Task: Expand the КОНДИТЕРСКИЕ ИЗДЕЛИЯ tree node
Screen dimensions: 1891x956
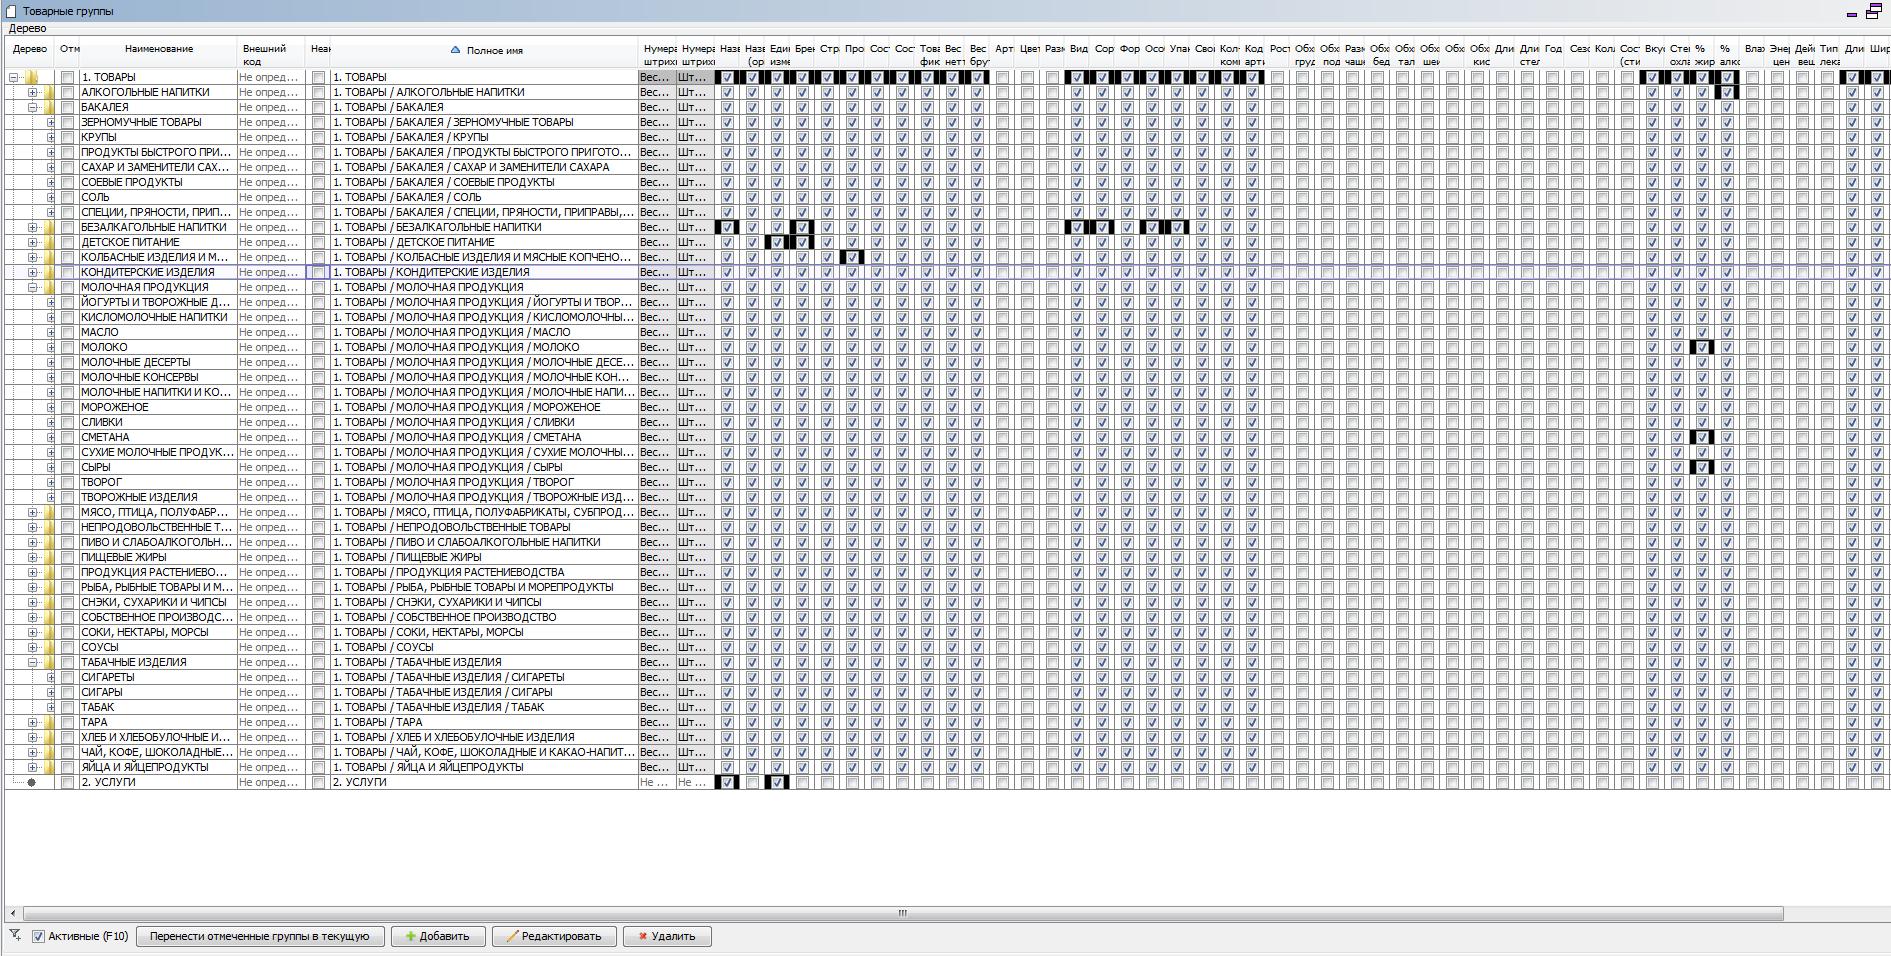Action: coord(32,272)
